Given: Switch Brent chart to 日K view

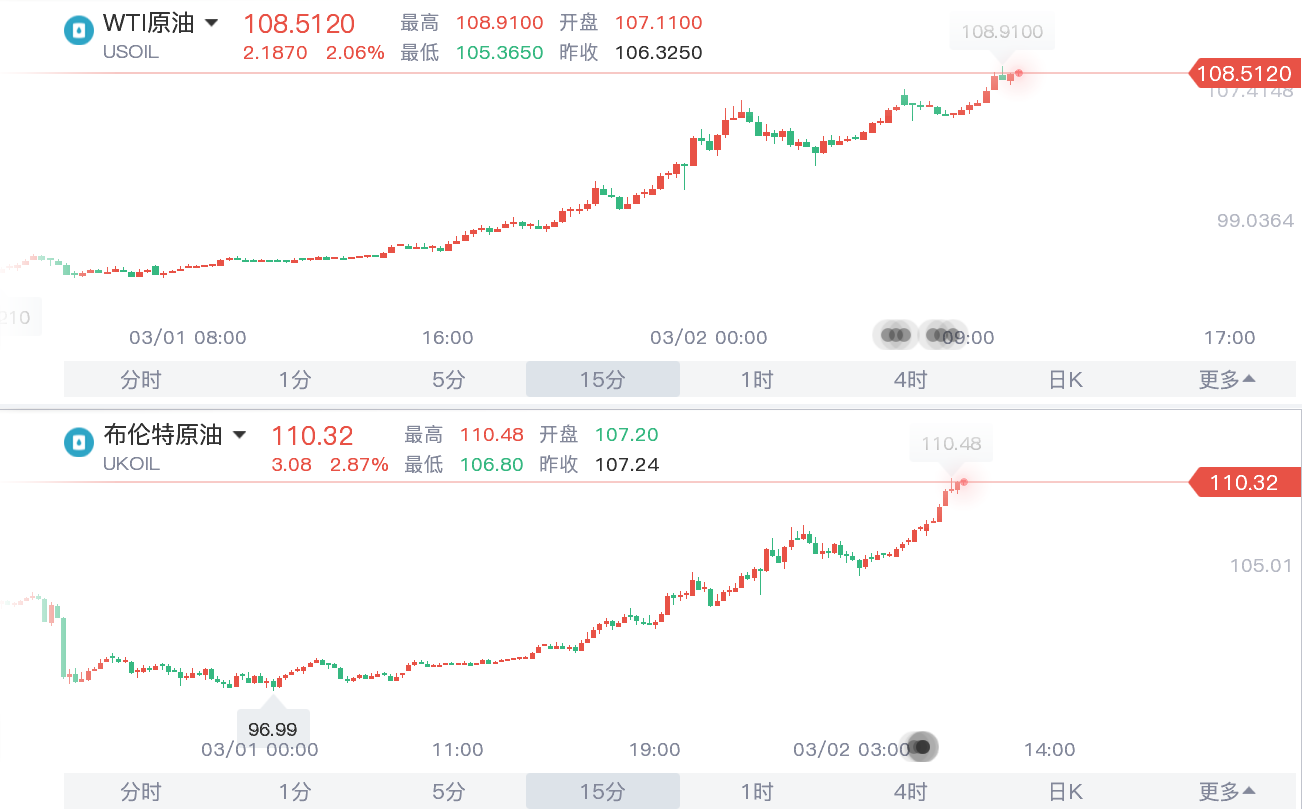Looking at the screenshot, I should [1066, 791].
